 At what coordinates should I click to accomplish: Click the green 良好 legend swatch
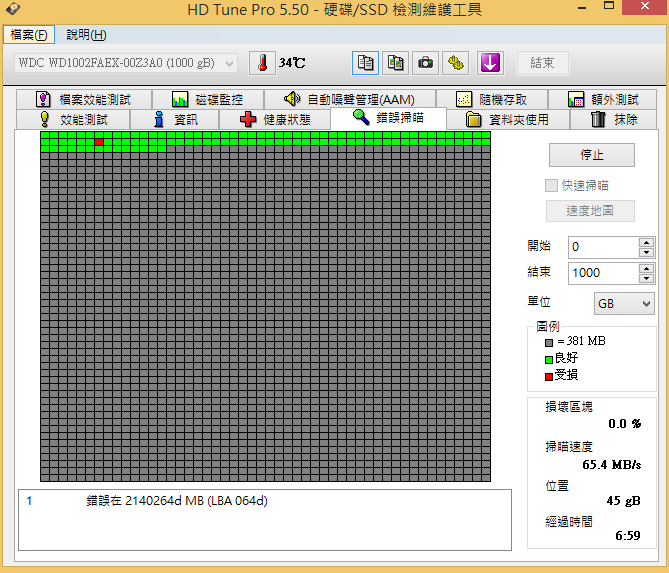pos(549,360)
